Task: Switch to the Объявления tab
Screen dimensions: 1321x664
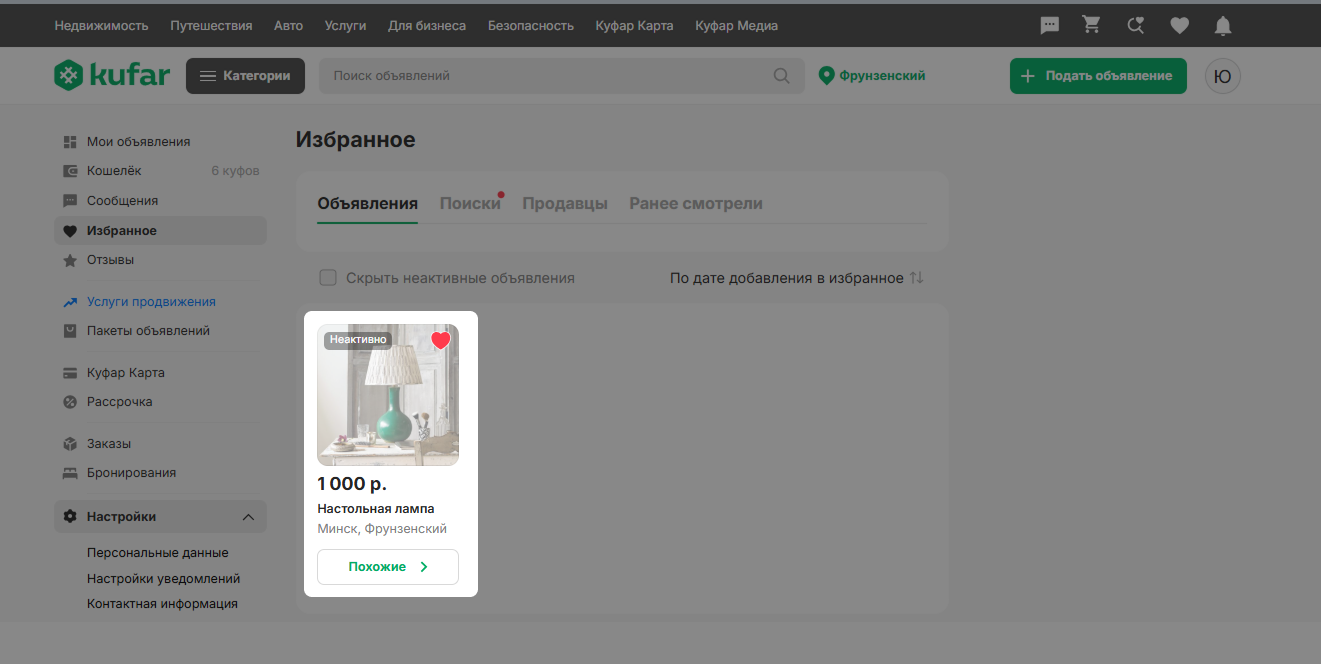Action: pos(367,204)
